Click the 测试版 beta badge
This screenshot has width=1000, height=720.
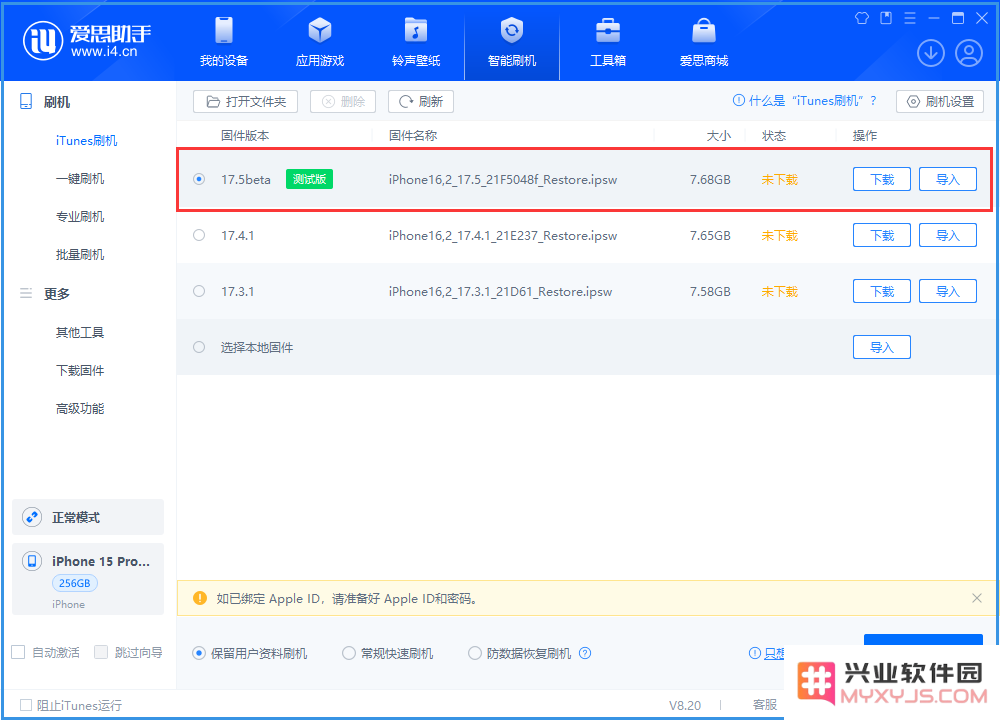click(x=309, y=179)
